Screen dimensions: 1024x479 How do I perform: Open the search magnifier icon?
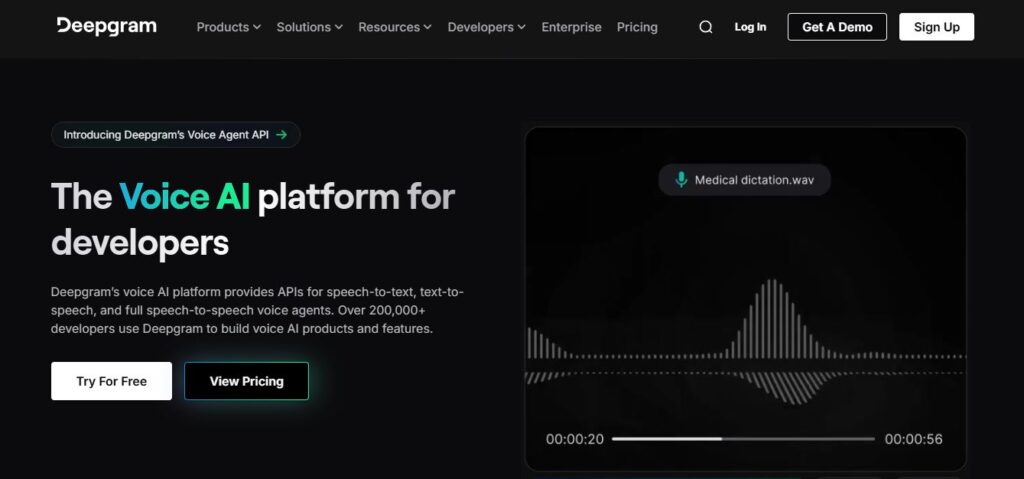(705, 27)
